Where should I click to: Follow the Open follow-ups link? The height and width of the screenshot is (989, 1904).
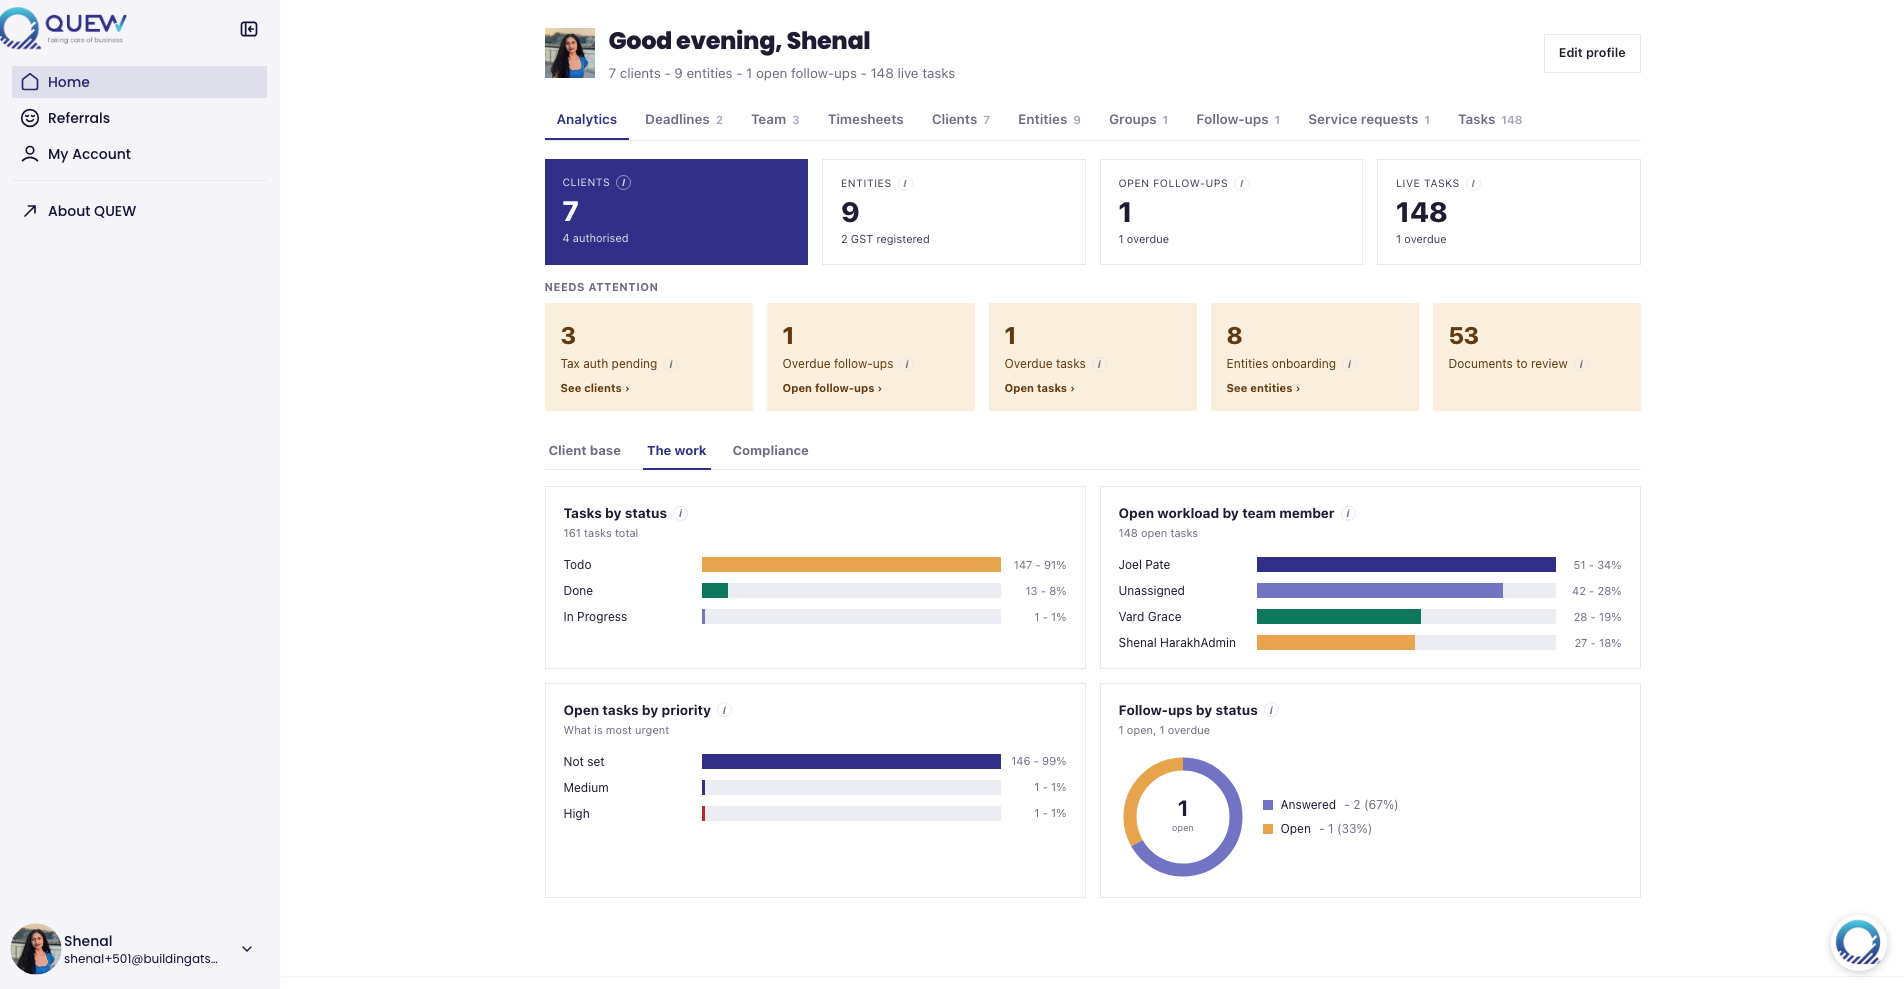coord(832,389)
